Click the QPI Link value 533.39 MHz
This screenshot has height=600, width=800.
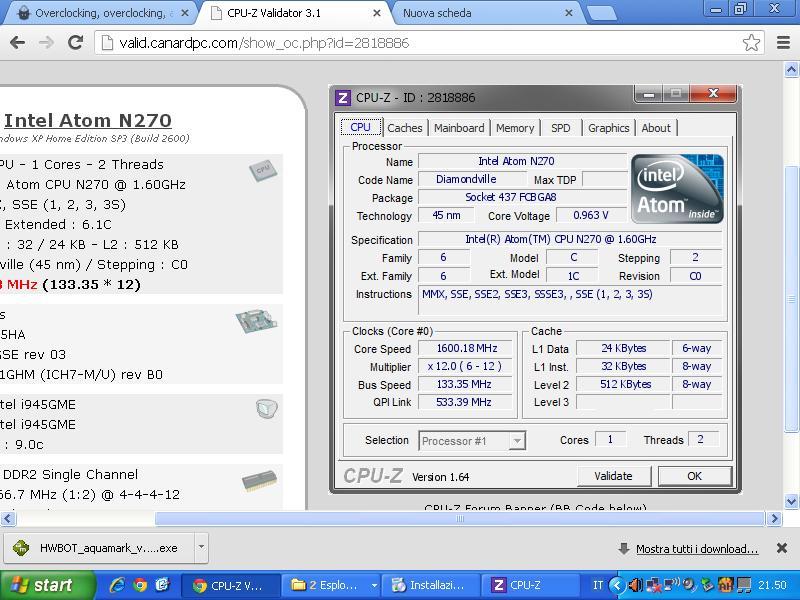pos(466,402)
